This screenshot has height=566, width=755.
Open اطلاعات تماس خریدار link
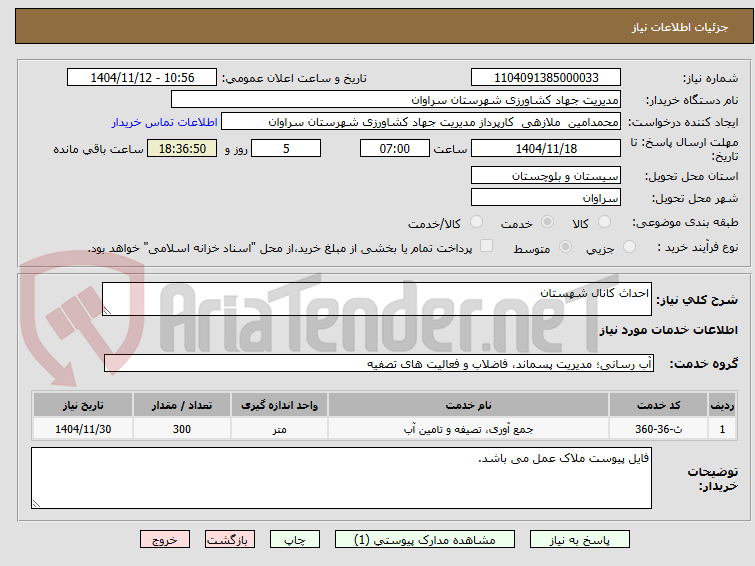pos(165,122)
